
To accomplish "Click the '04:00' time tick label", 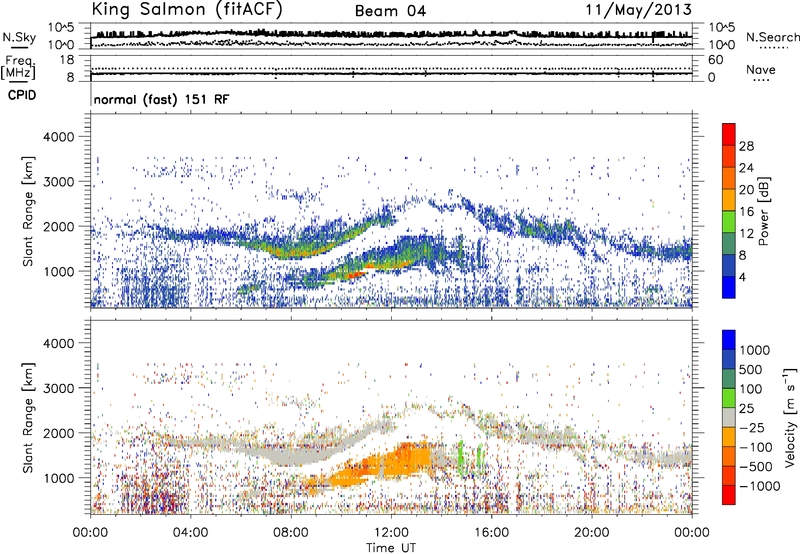I will pos(190,533).
